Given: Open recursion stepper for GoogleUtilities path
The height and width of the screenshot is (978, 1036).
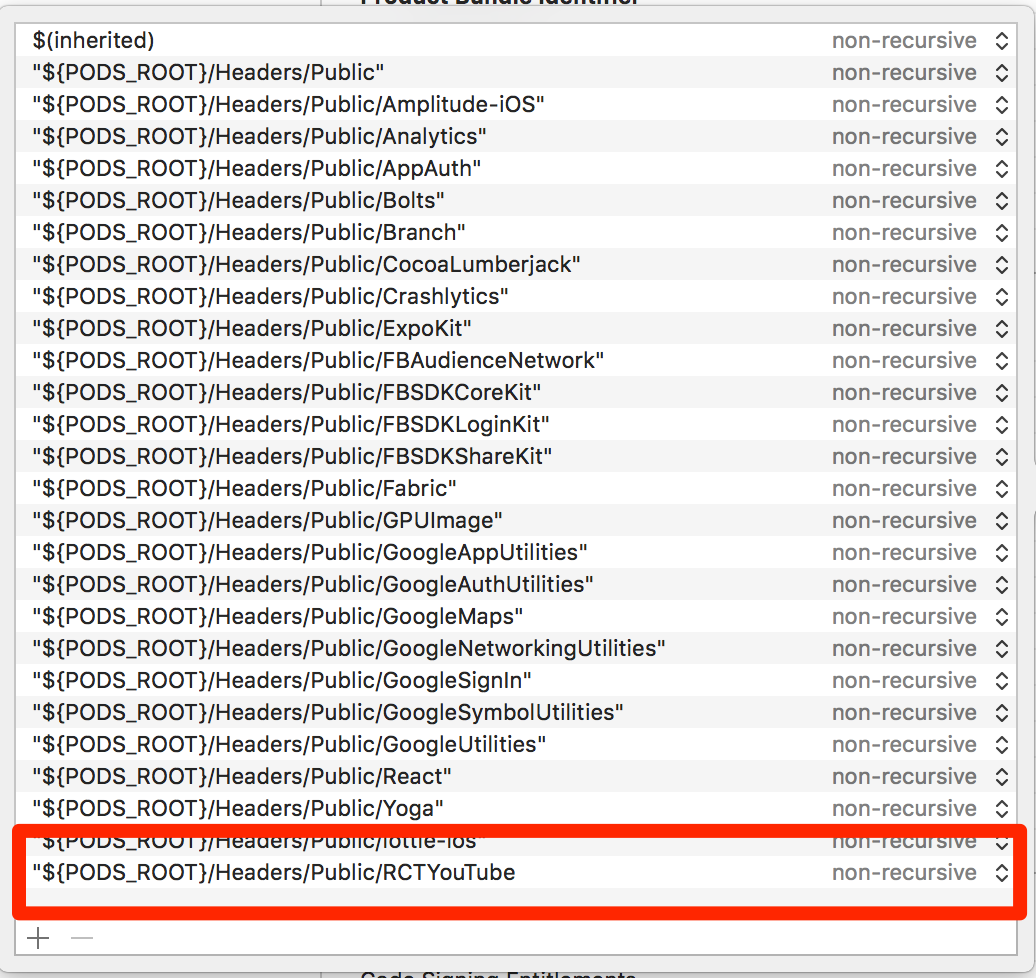Looking at the screenshot, I should [1002, 745].
